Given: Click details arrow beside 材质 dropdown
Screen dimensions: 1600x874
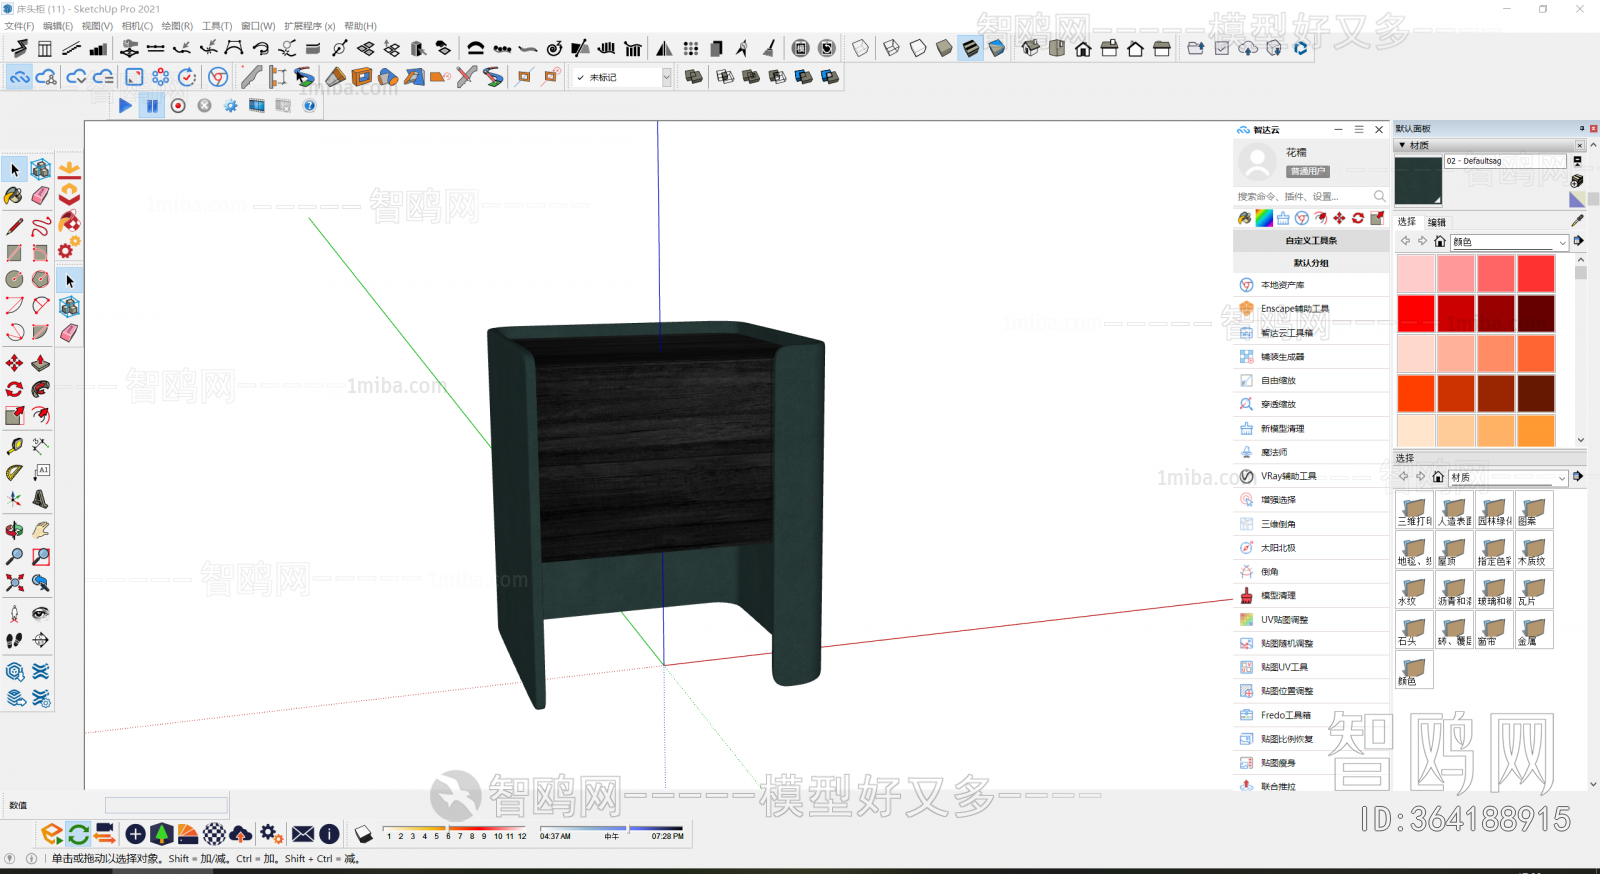Looking at the screenshot, I should (1578, 477).
